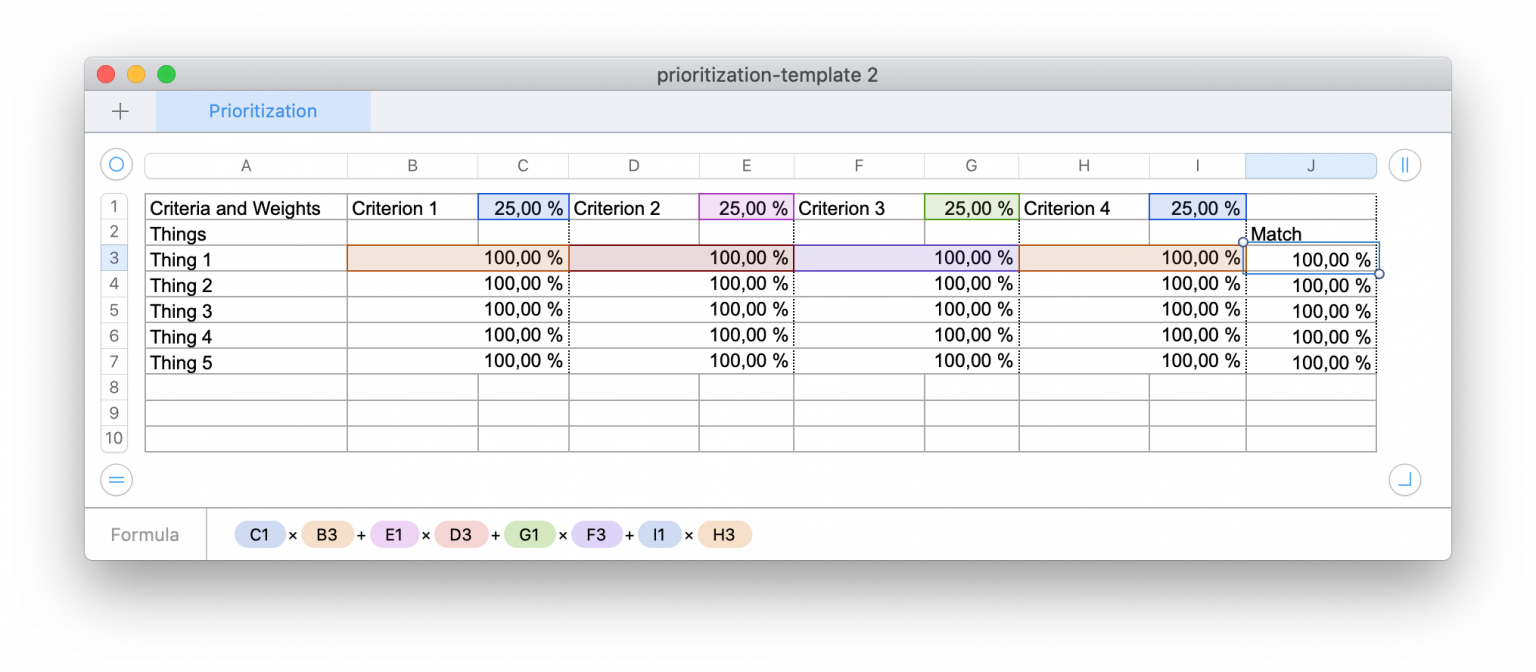The height and width of the screenshot is (672, 1536).
Task: Select the 'Criterion 3' cell
Action: click(x=859, y=207)
